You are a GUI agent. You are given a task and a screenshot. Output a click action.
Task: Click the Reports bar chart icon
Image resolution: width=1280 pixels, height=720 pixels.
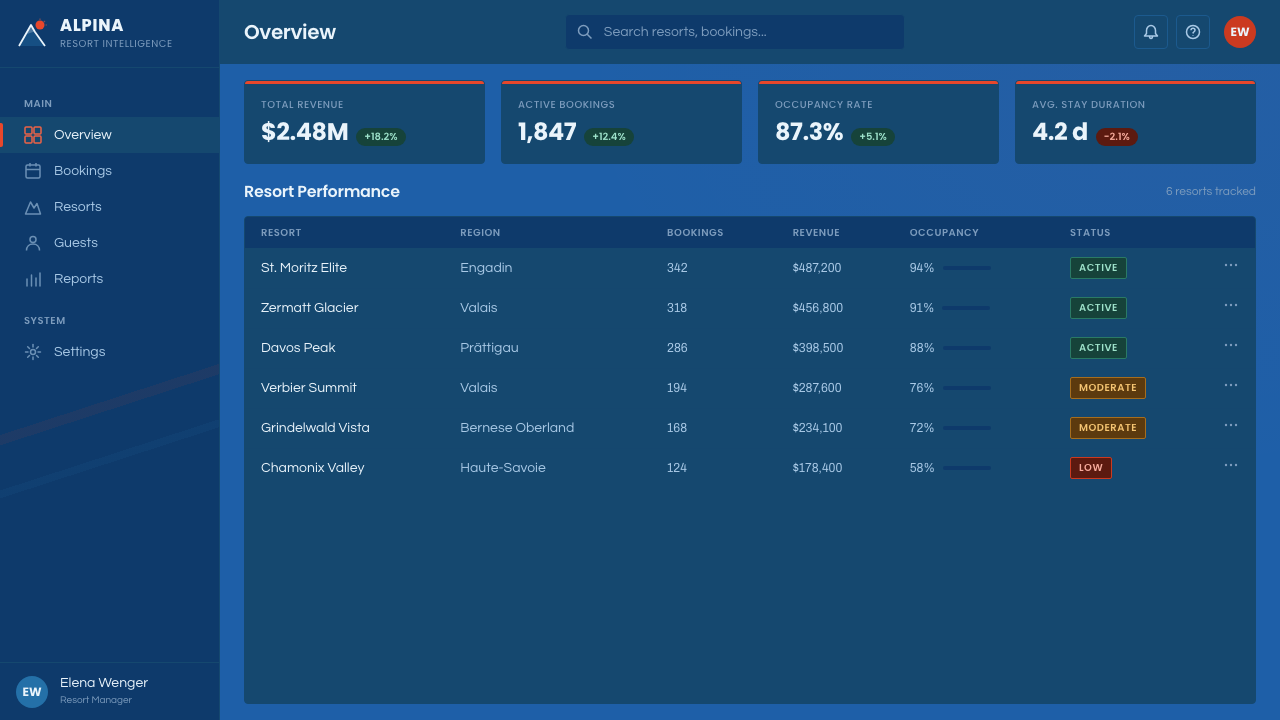pos(33,279)
